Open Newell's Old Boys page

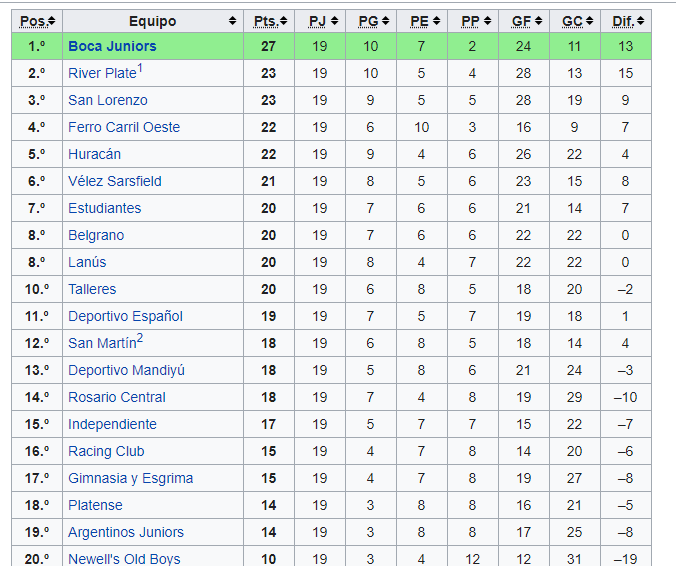pos(124,559)
